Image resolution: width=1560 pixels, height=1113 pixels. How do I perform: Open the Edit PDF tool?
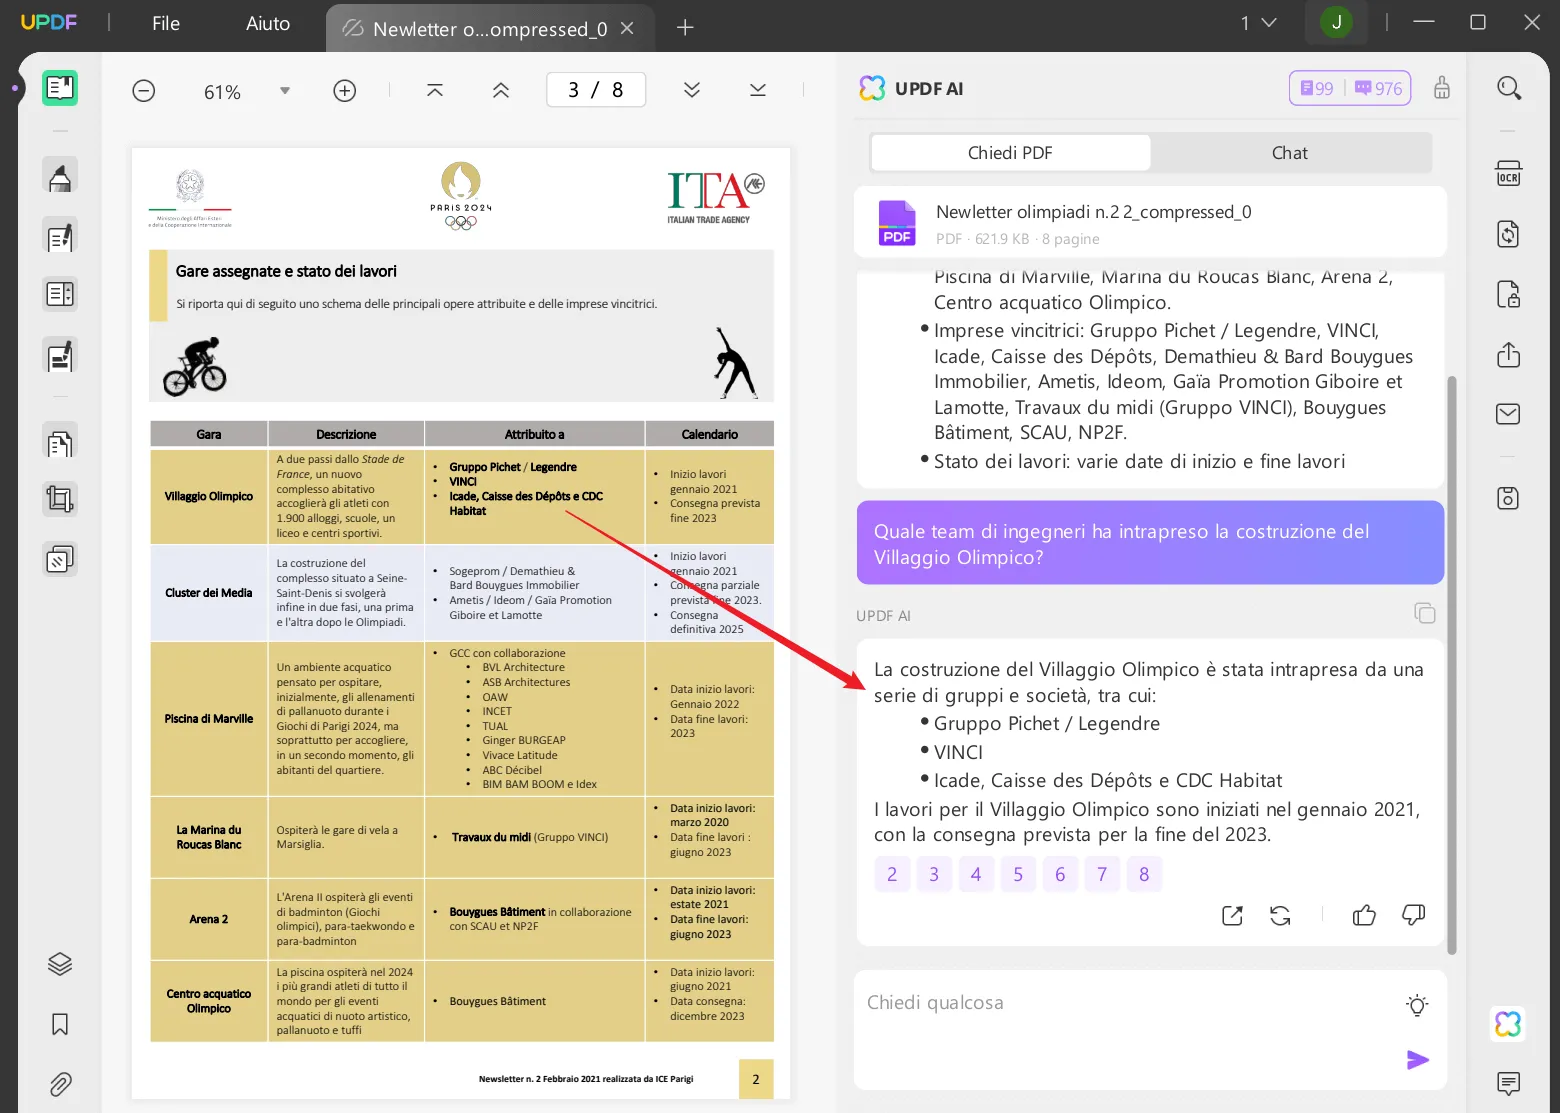[x=60, y=237]
